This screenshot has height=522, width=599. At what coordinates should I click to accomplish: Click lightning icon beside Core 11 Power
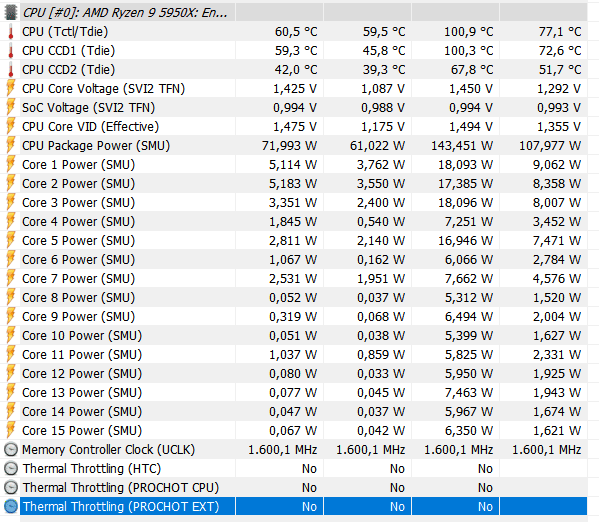point(11,354)
